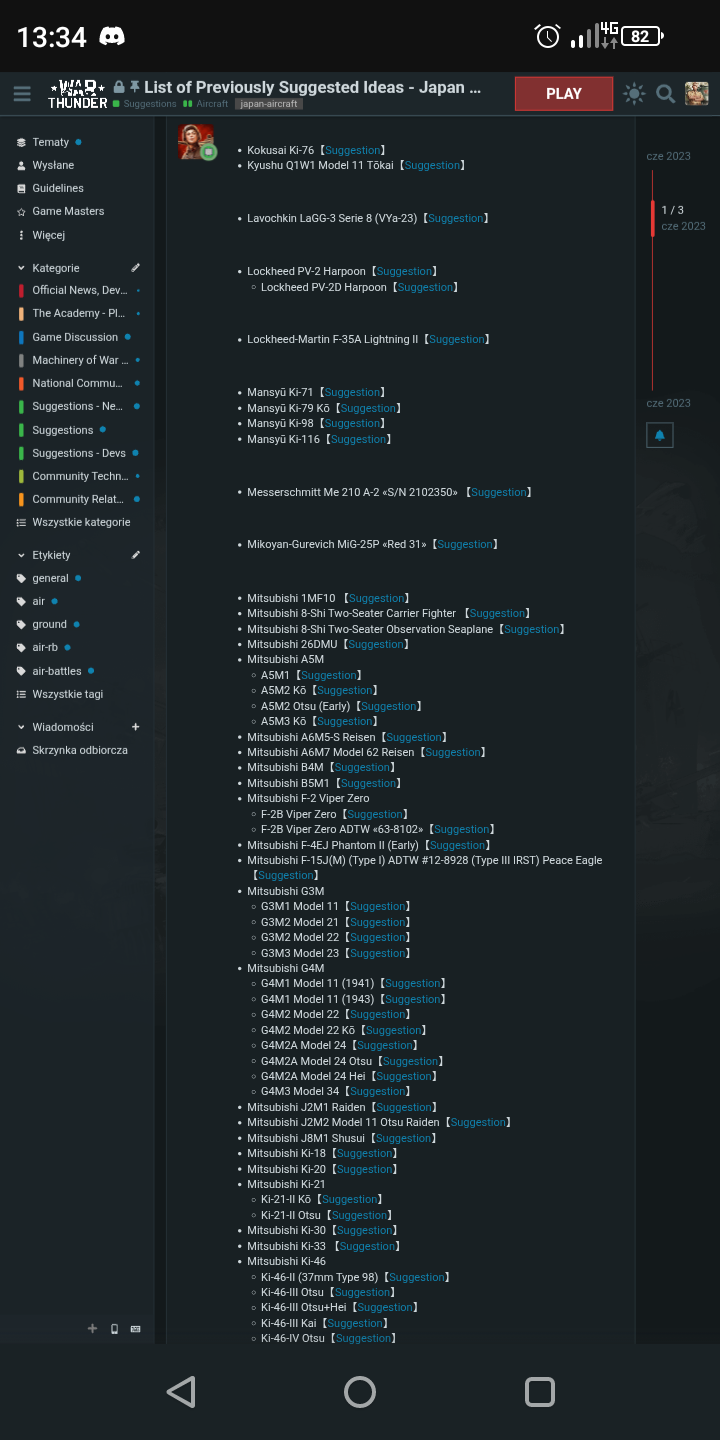
Task: Click the War Thunder logo
Action: click(x=78, y=94)
